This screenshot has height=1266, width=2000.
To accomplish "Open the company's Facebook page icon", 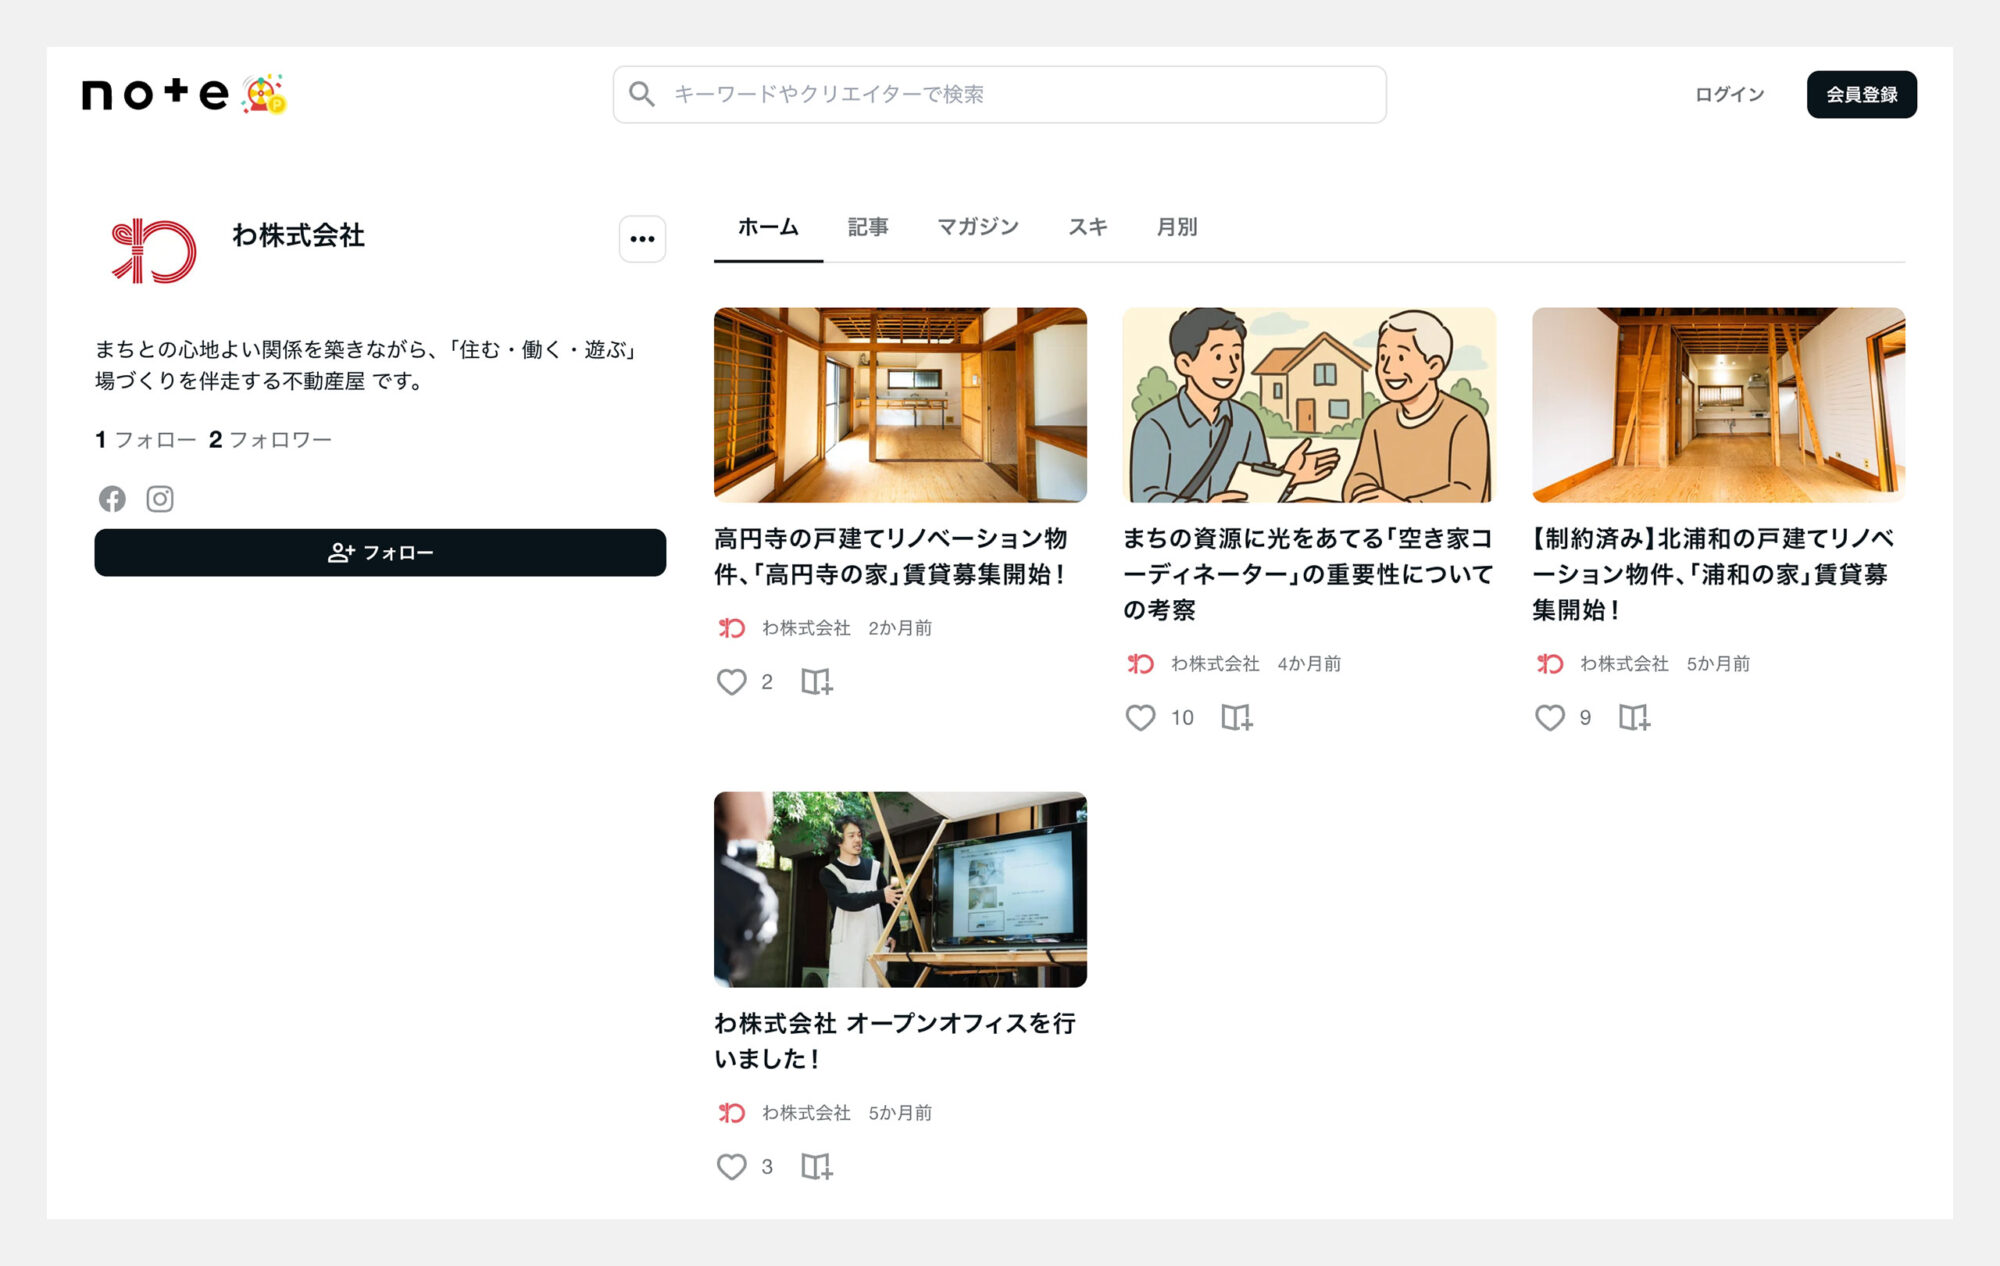I will (112, 499).
